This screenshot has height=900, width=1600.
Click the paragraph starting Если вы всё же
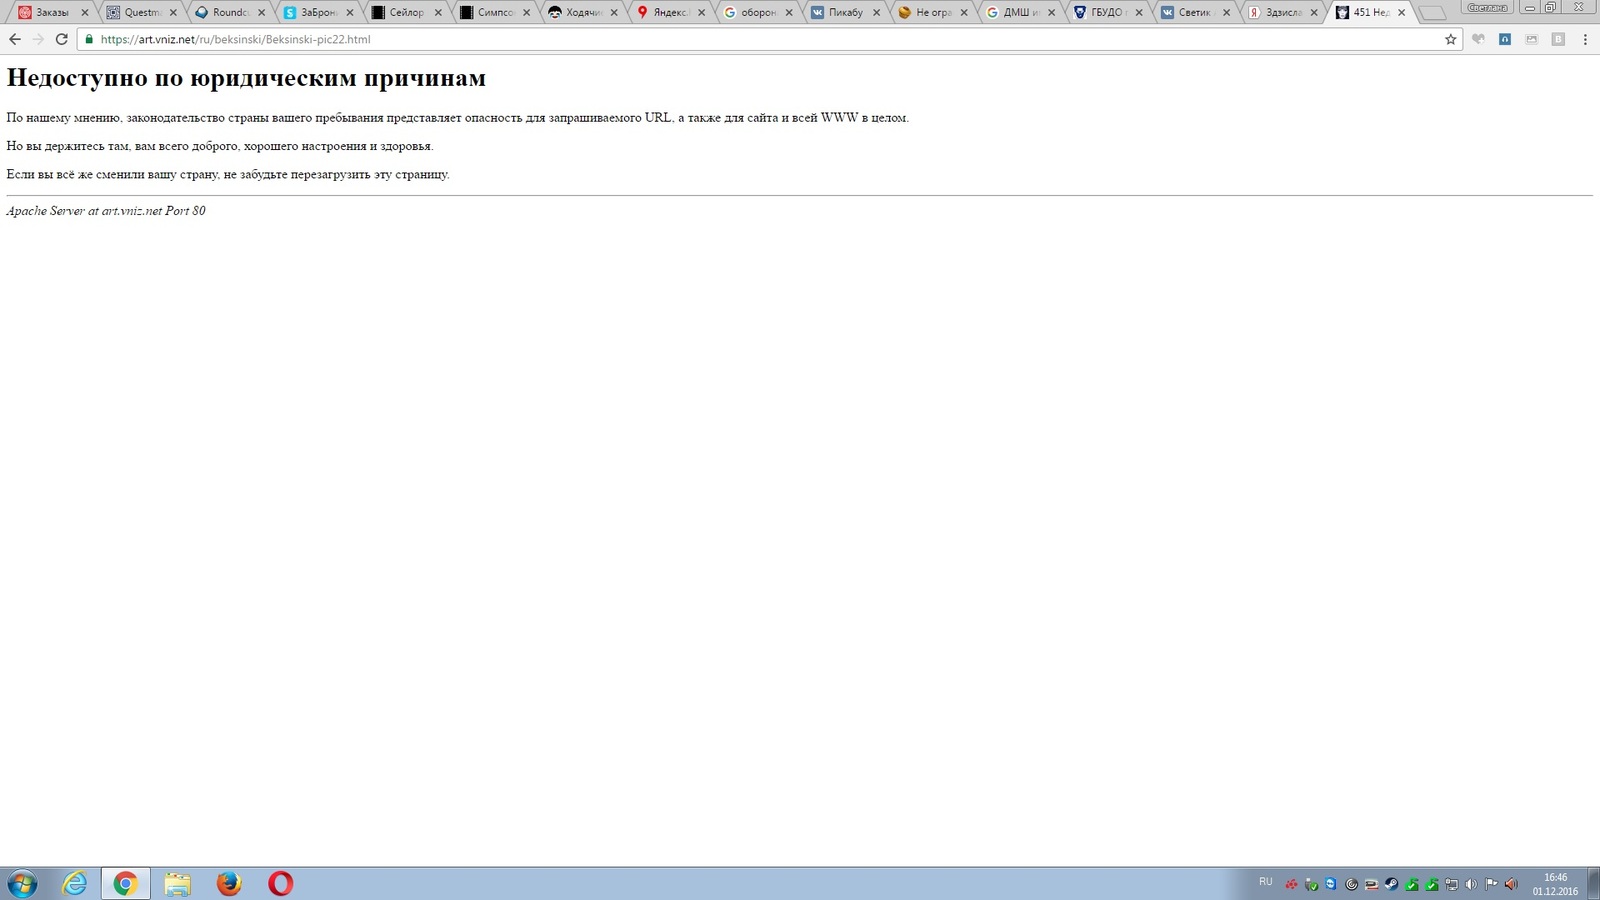pyautogui.click(x=228, y=174)
